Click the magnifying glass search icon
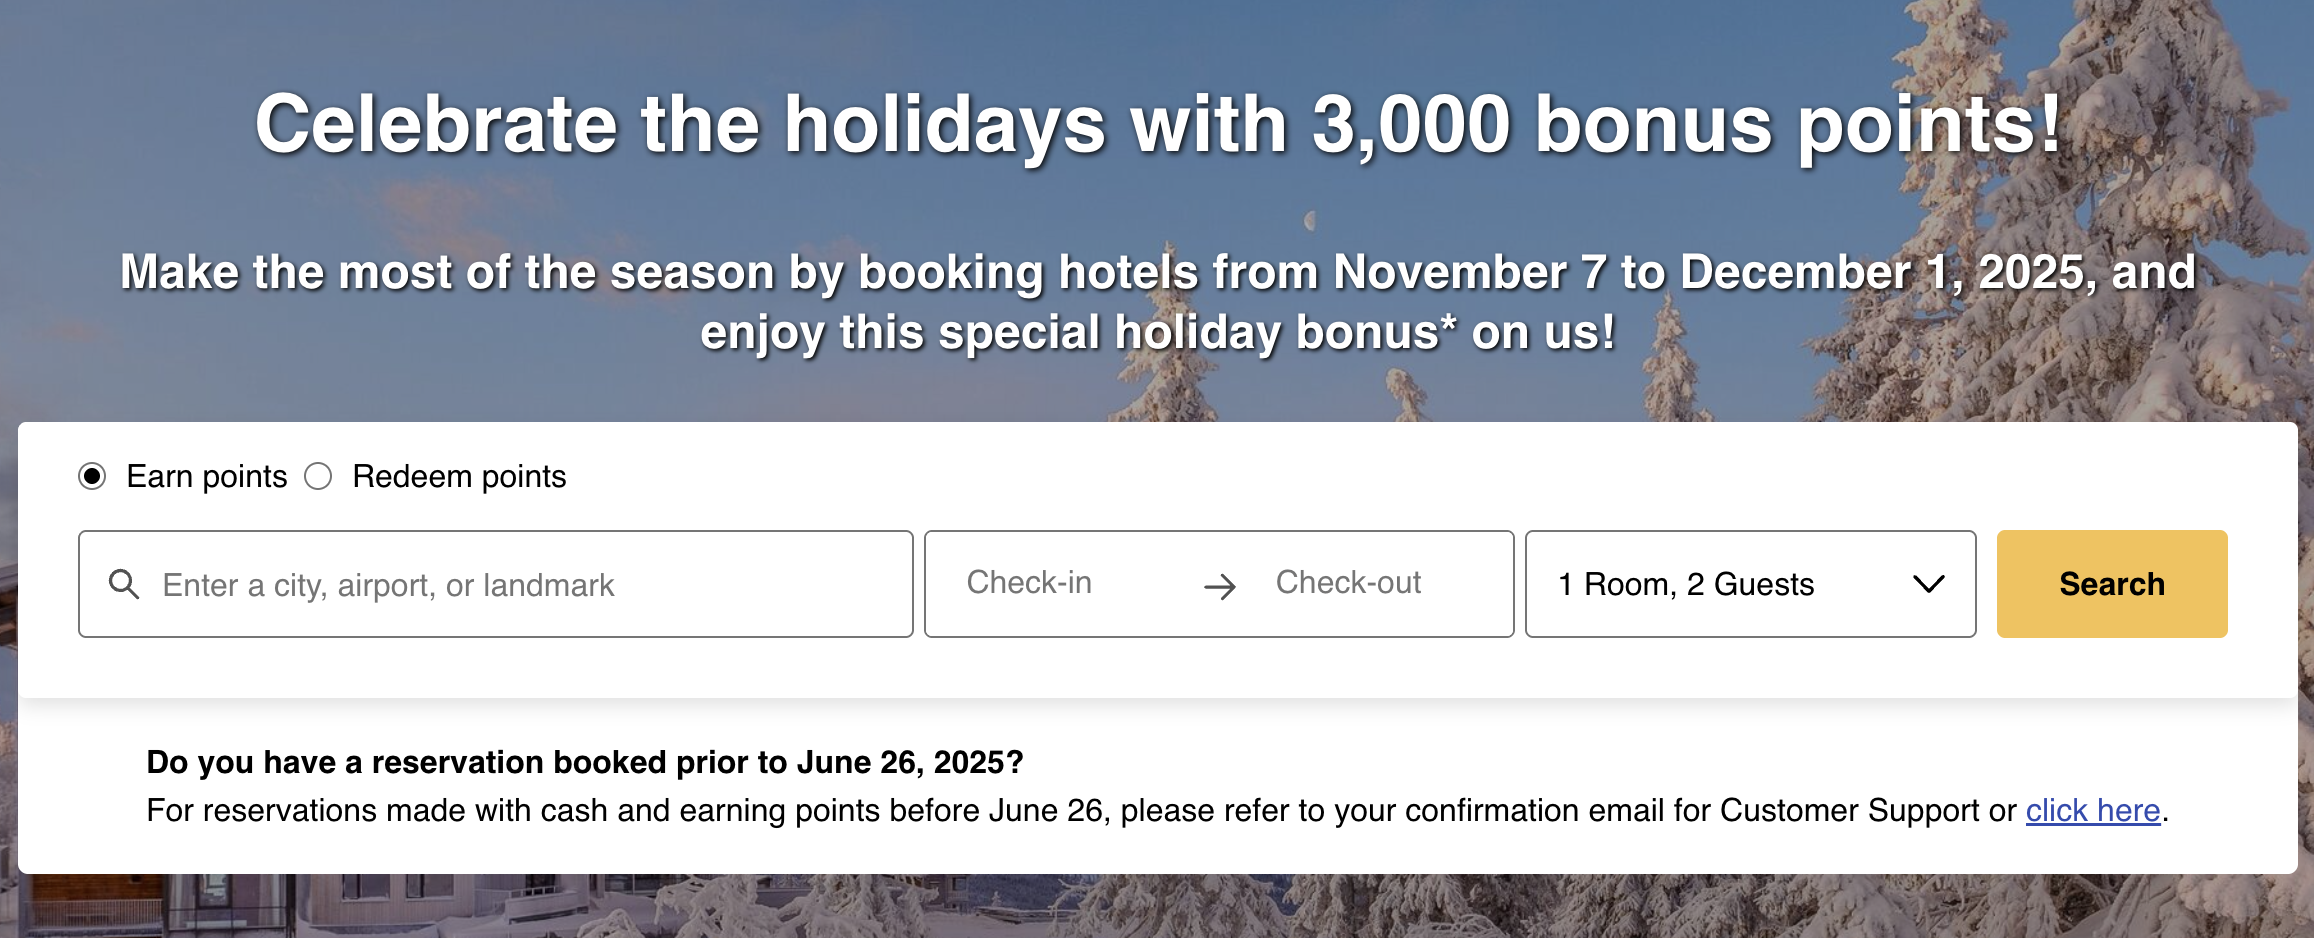This screenshot has height=938, width=2314. (x=125, y=583)
